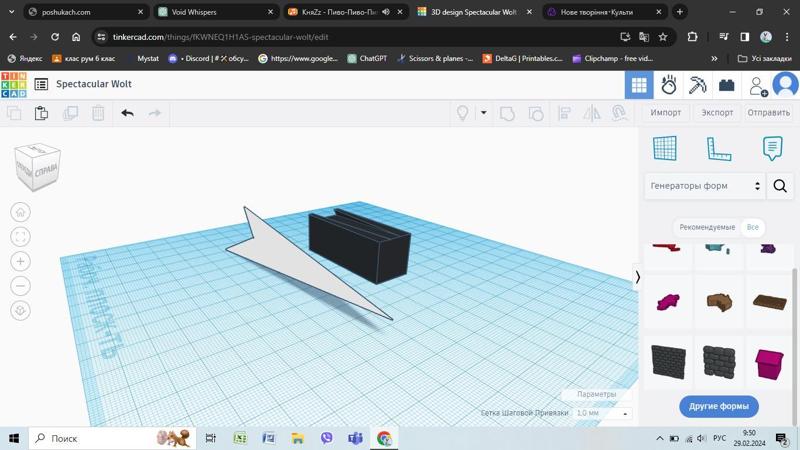Switch shapes filter to Все
Viewport: 800px width, 450px height.
(753, 227)
